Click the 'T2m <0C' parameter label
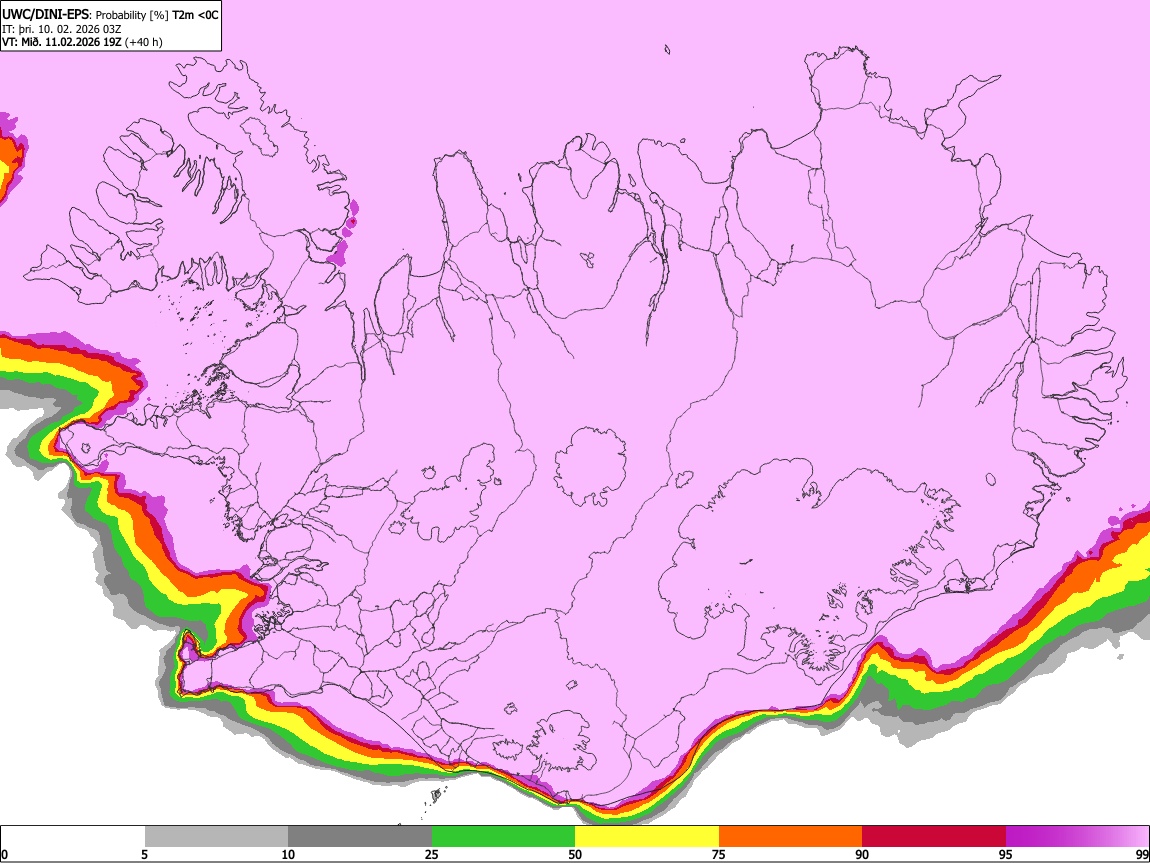 click(x=195, y=15)
